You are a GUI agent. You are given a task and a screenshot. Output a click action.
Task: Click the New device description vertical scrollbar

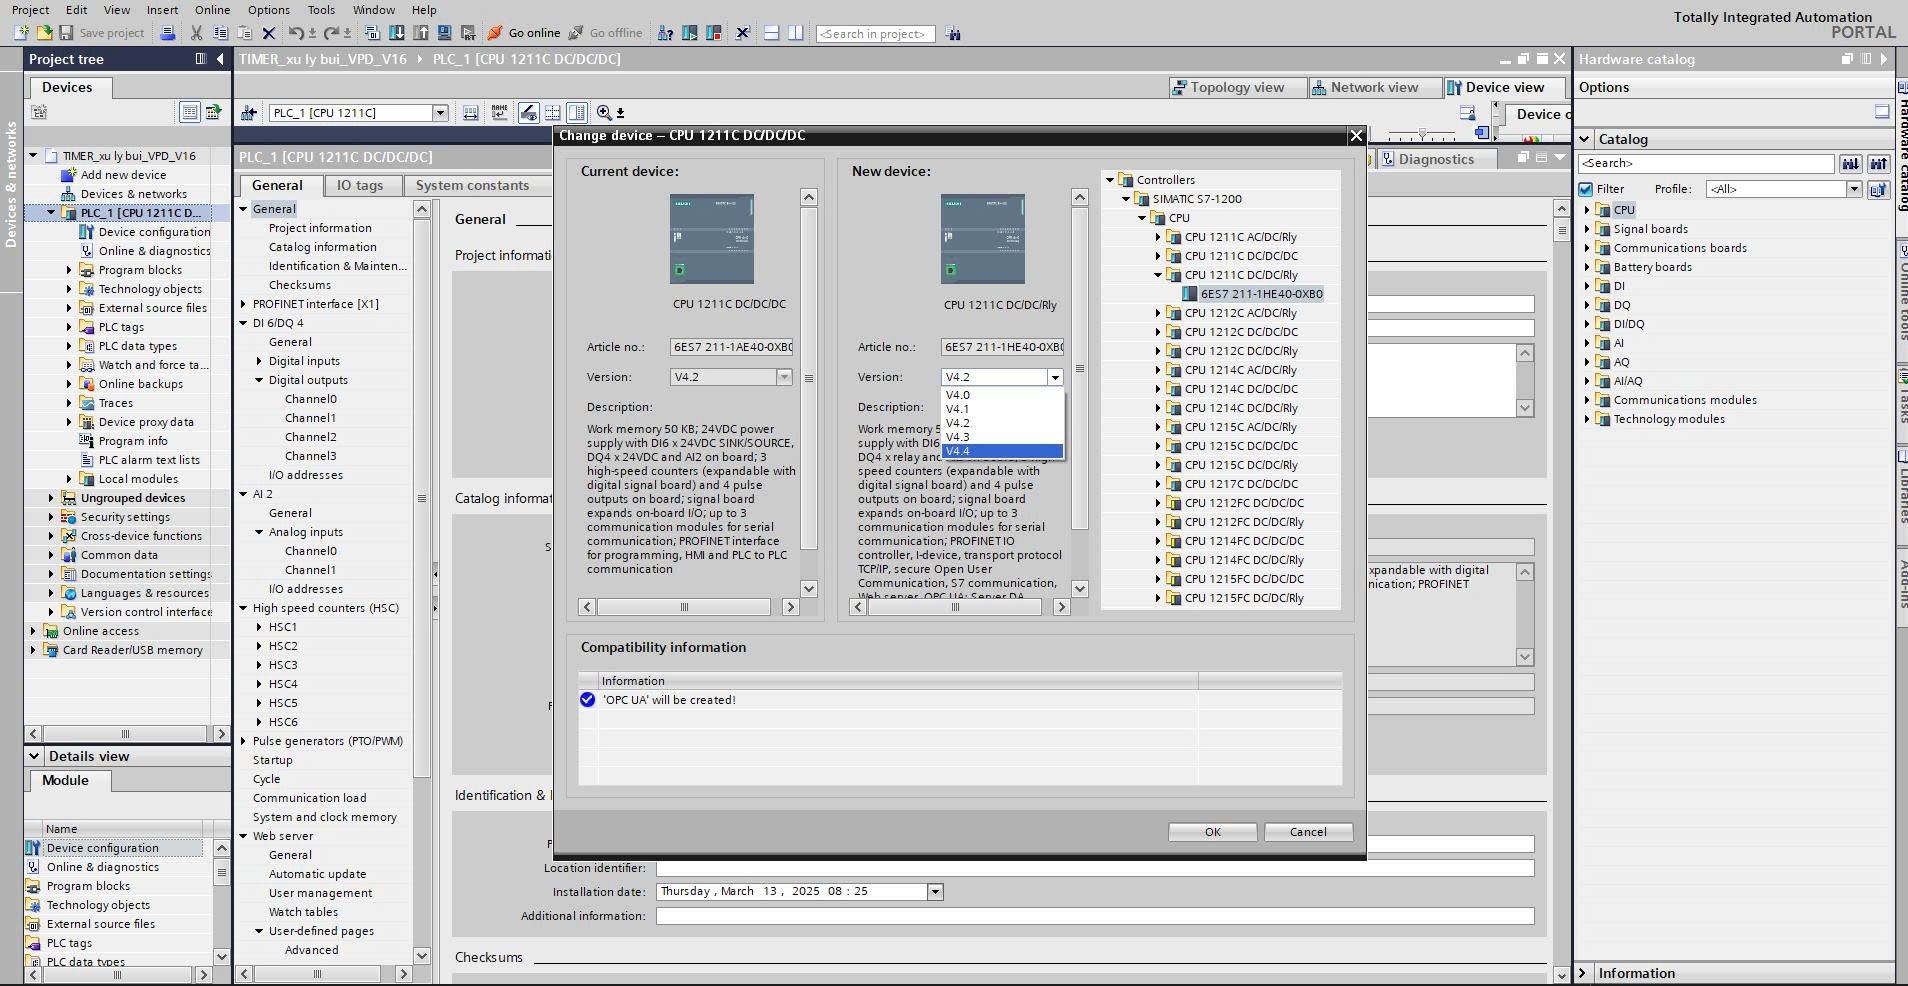tap(1079, 370)
